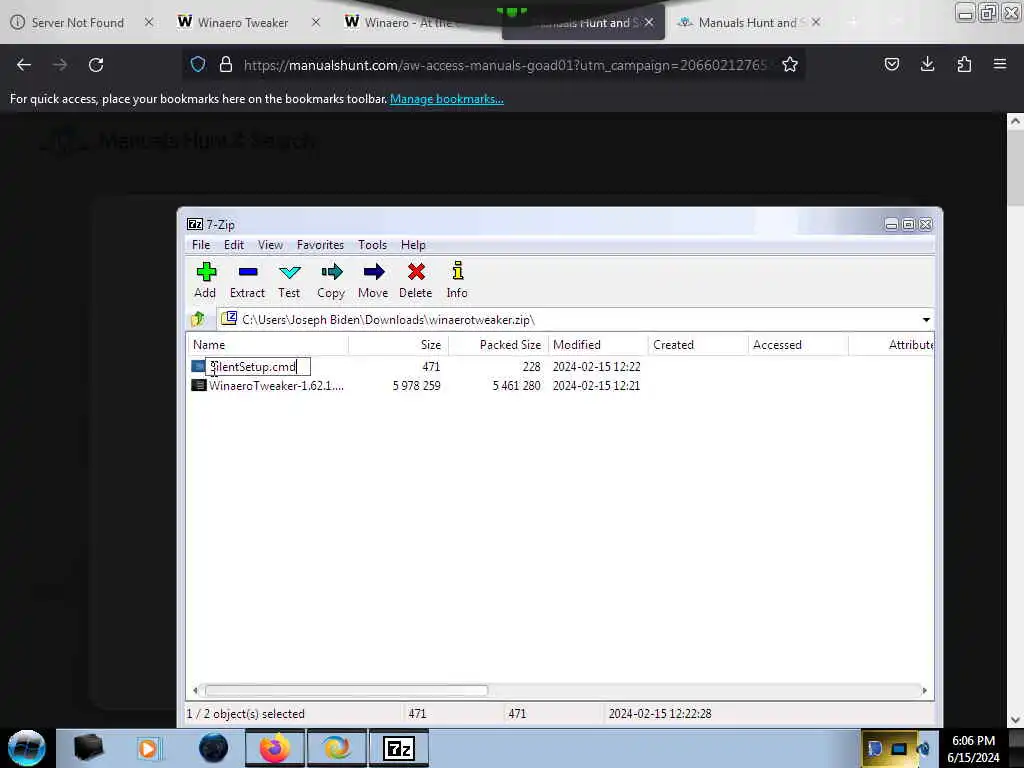Open the Favorites menu
Image resolution: width=1024 pixels, height=768 pixels.
click(320, 245)
